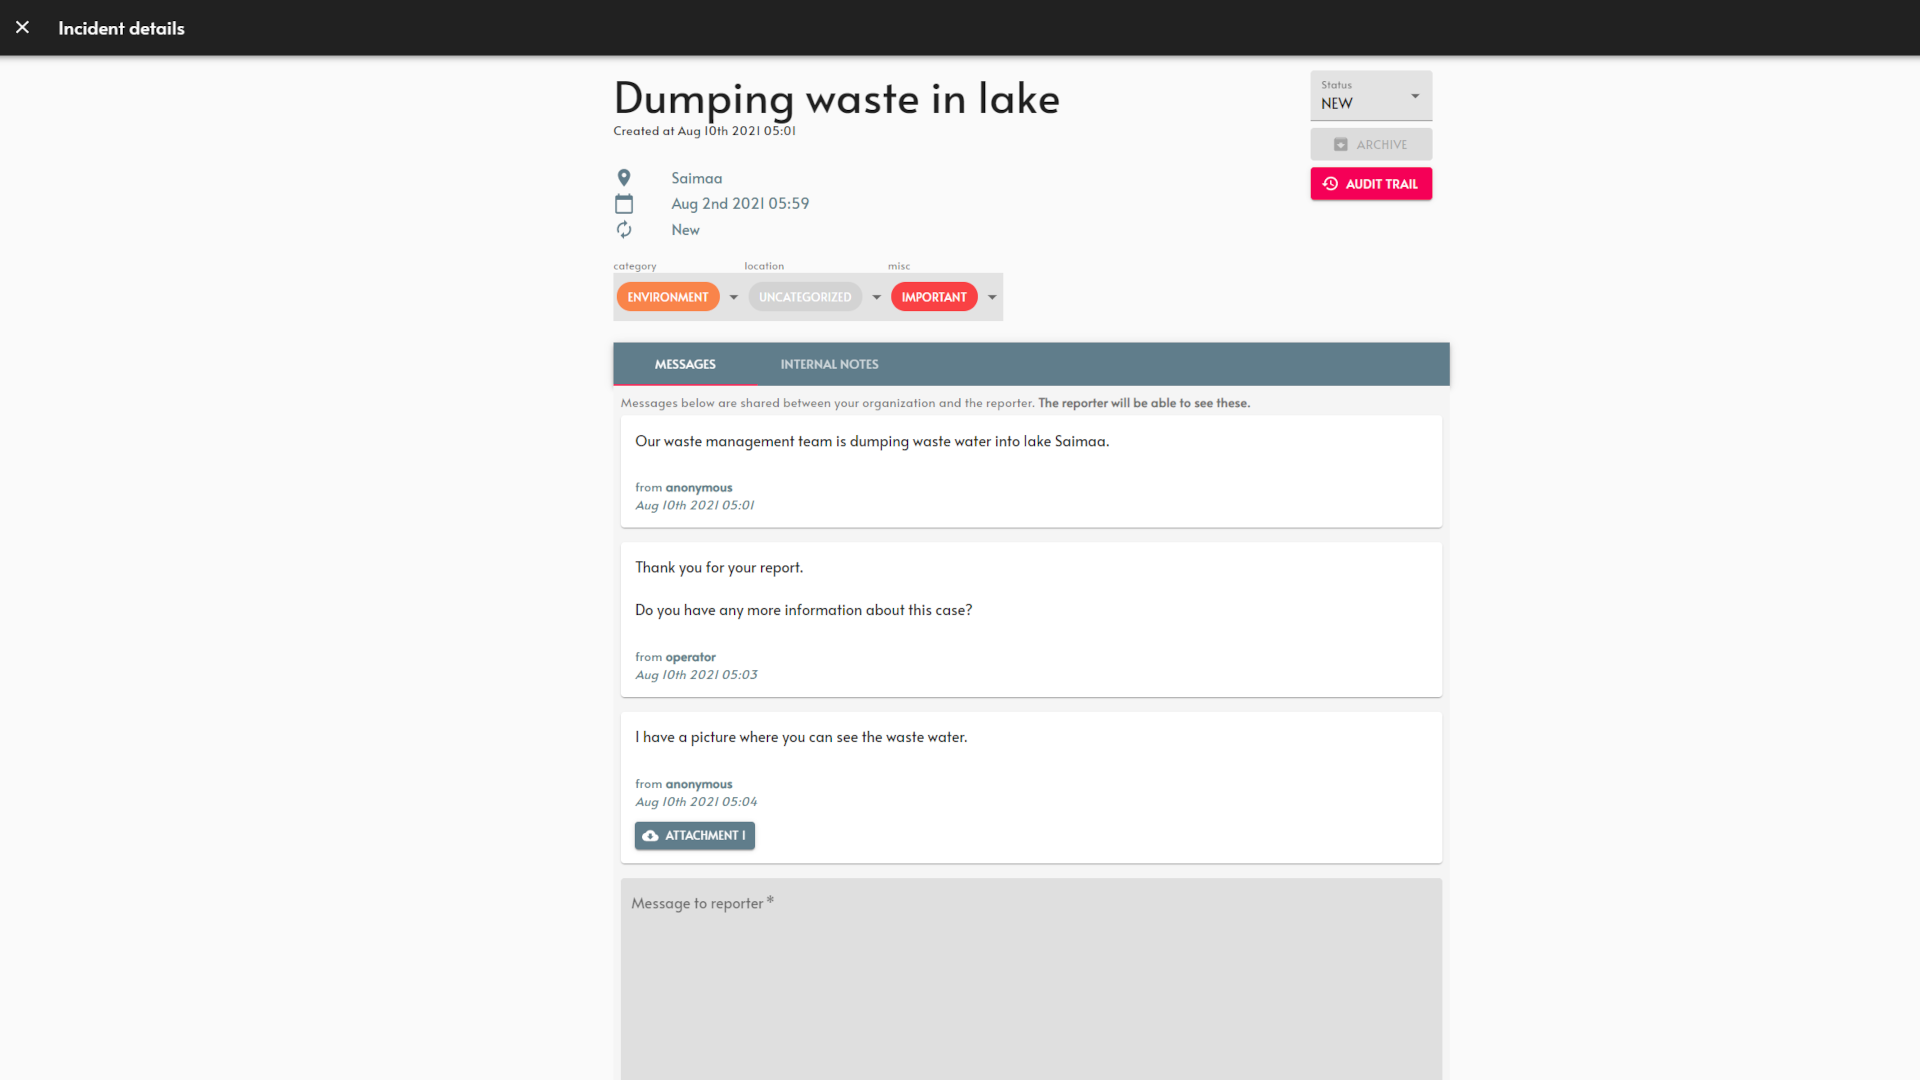Click the gray Uncategorized location chip
Image resolution: width=1920 pixels, height=1080 pixels.
tap(804, 297)
